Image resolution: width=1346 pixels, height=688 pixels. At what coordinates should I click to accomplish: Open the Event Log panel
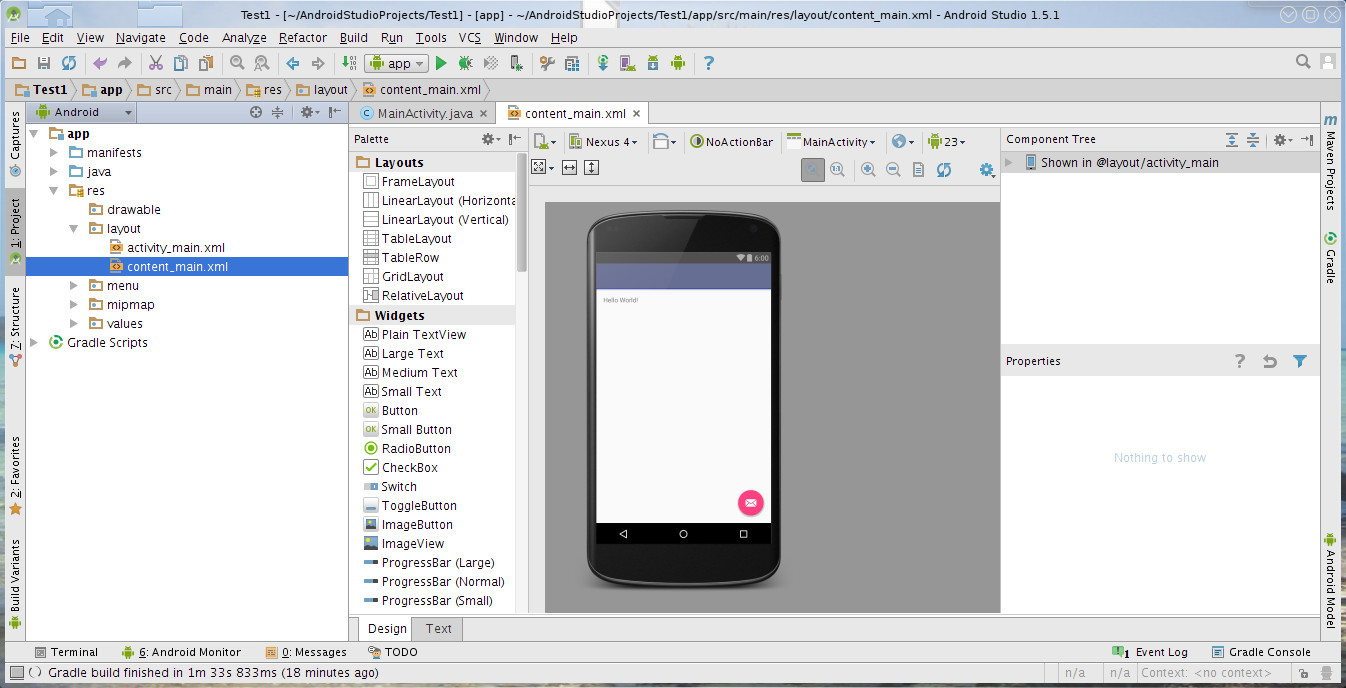pyautogui.click(x=1151, y=652)
